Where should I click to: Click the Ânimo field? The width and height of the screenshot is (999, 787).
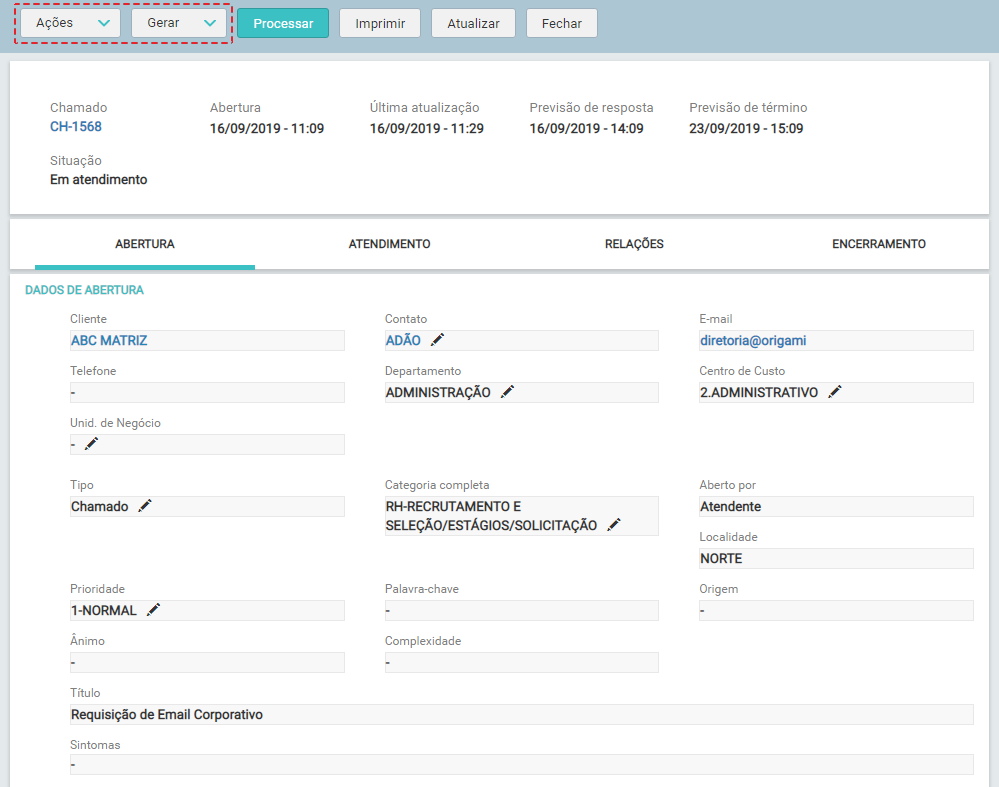point(207,663)
